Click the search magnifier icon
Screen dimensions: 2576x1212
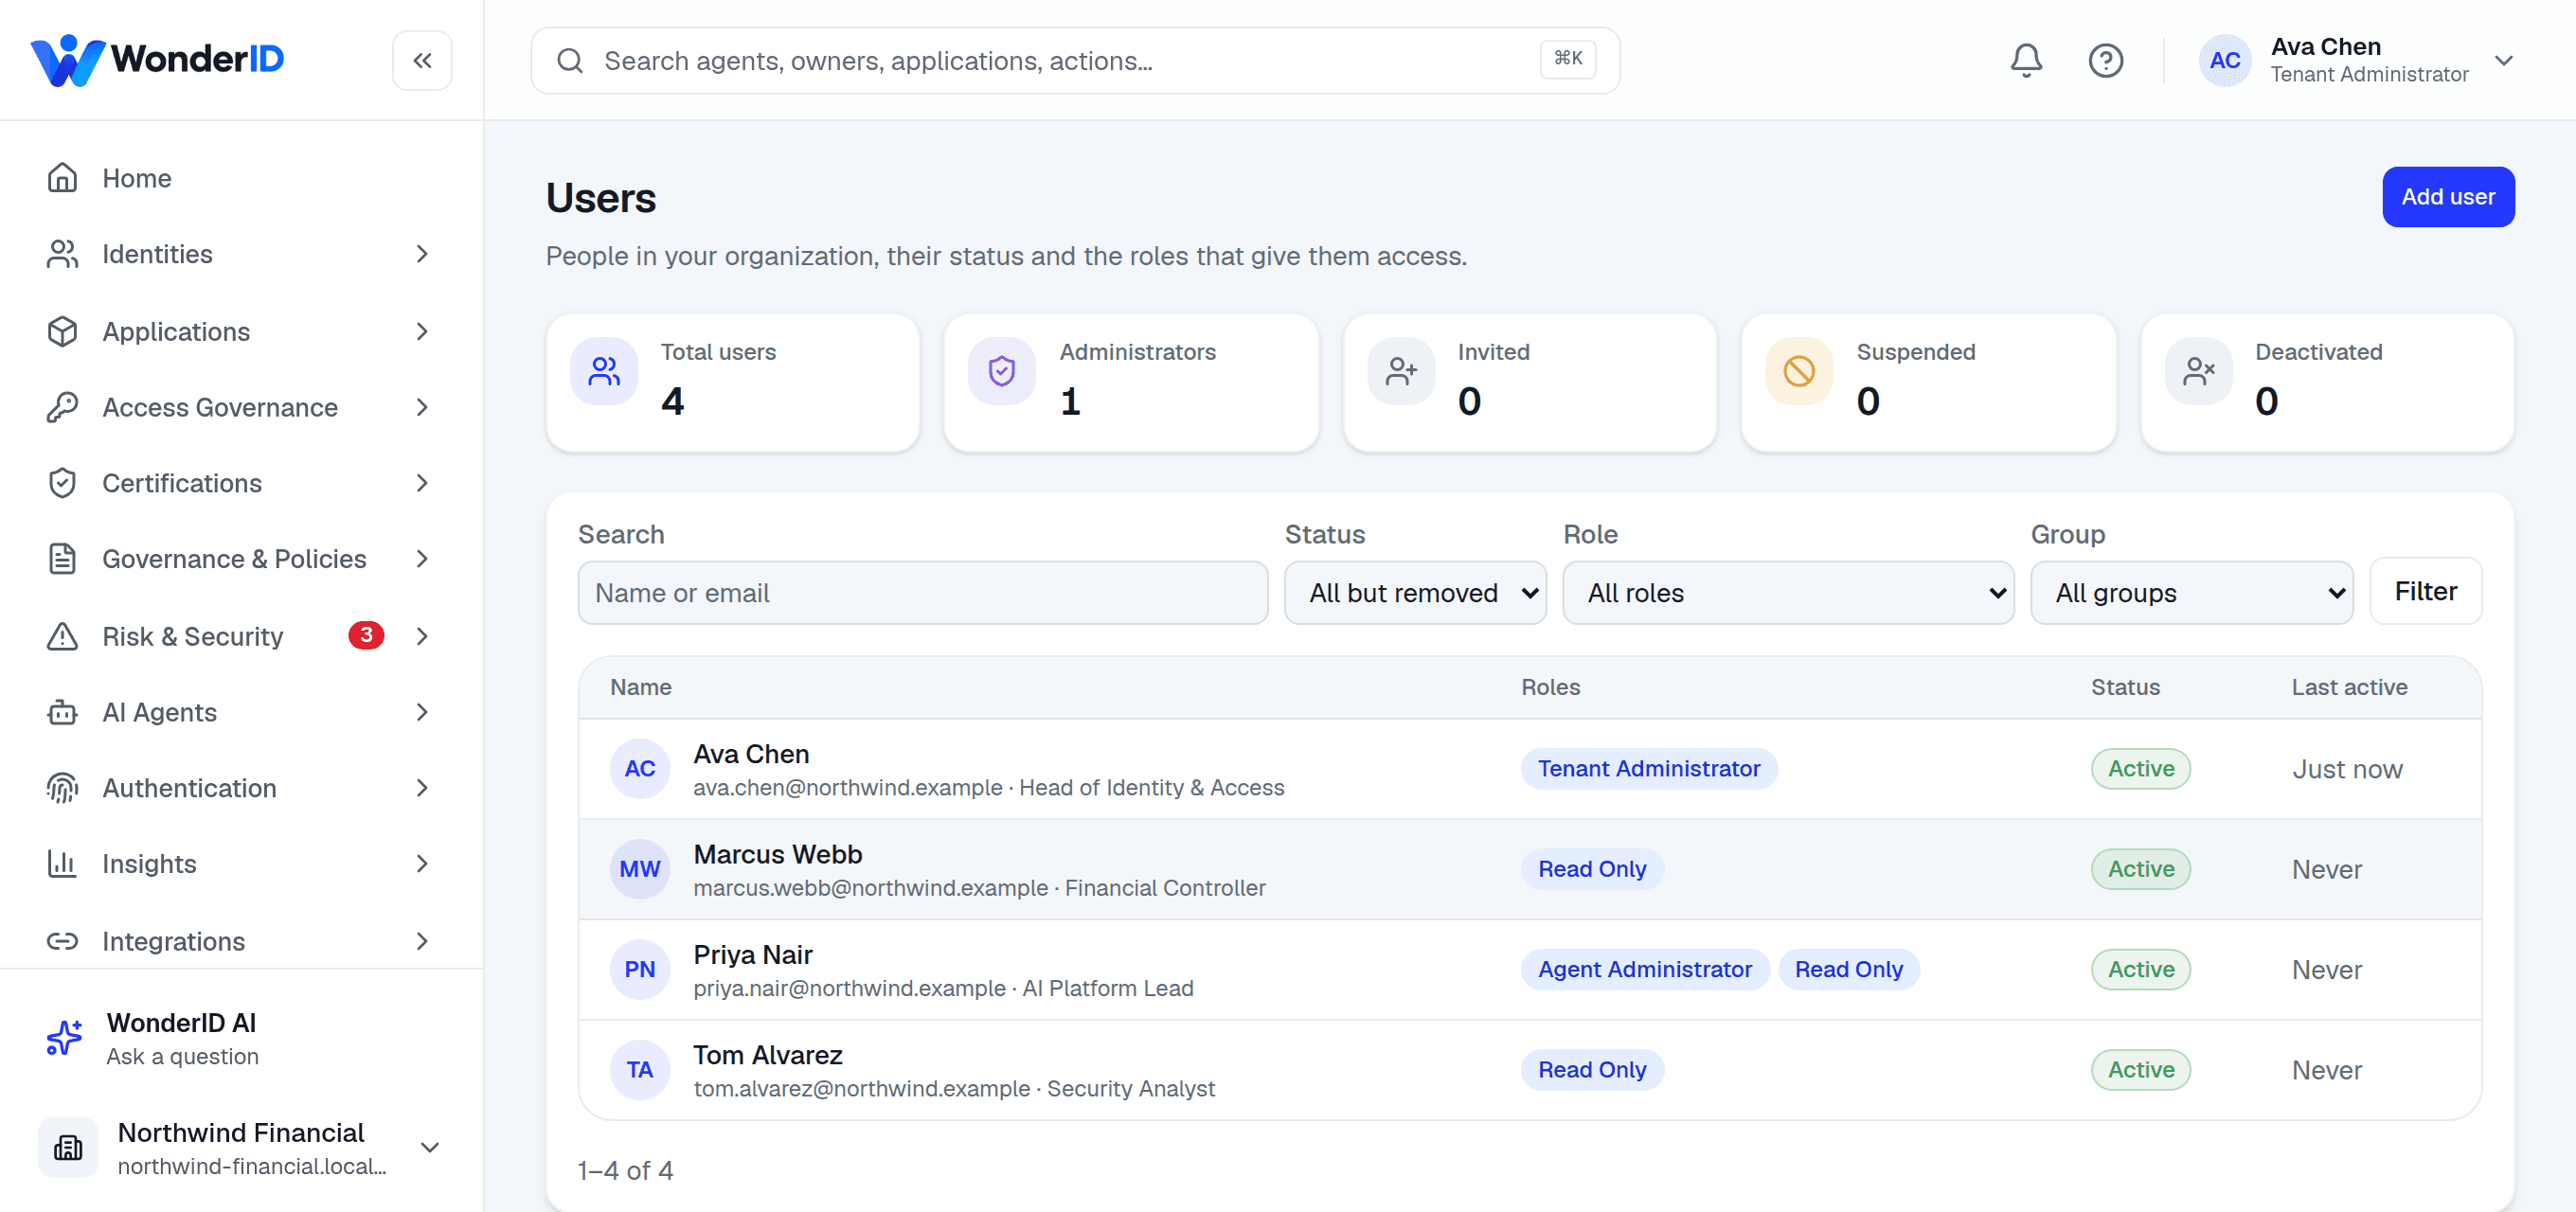click(570, 60)
